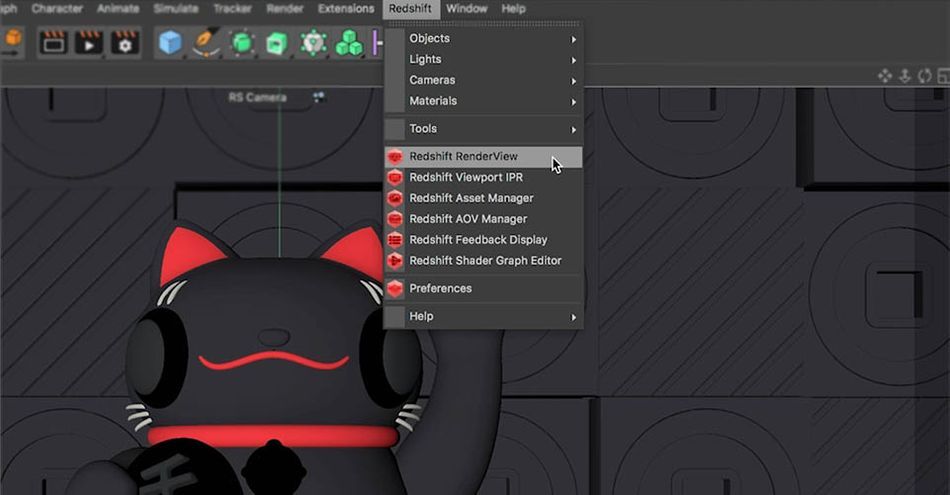Open Redshift AOV Manager
This screenshot has height=495, width=950.
click(484, 219)
